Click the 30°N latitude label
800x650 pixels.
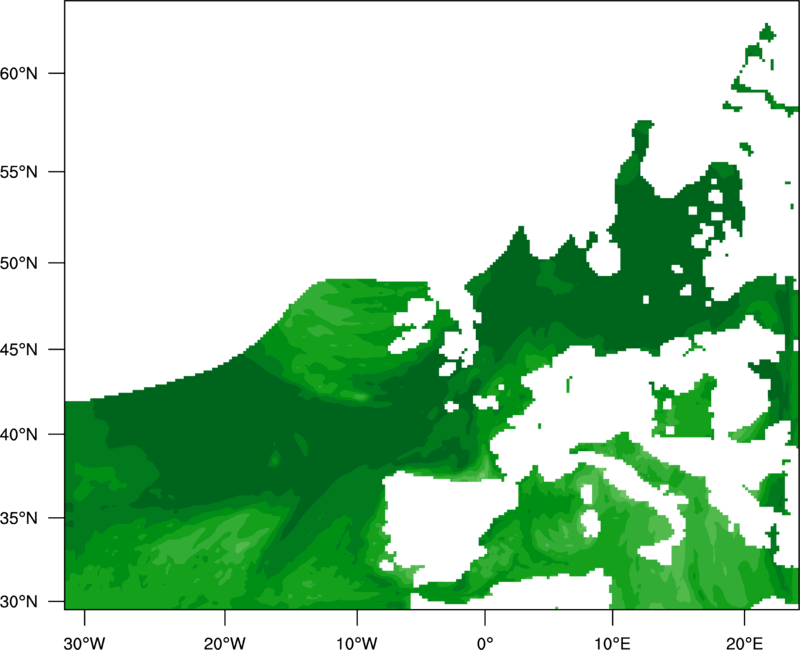click(19, 602)
